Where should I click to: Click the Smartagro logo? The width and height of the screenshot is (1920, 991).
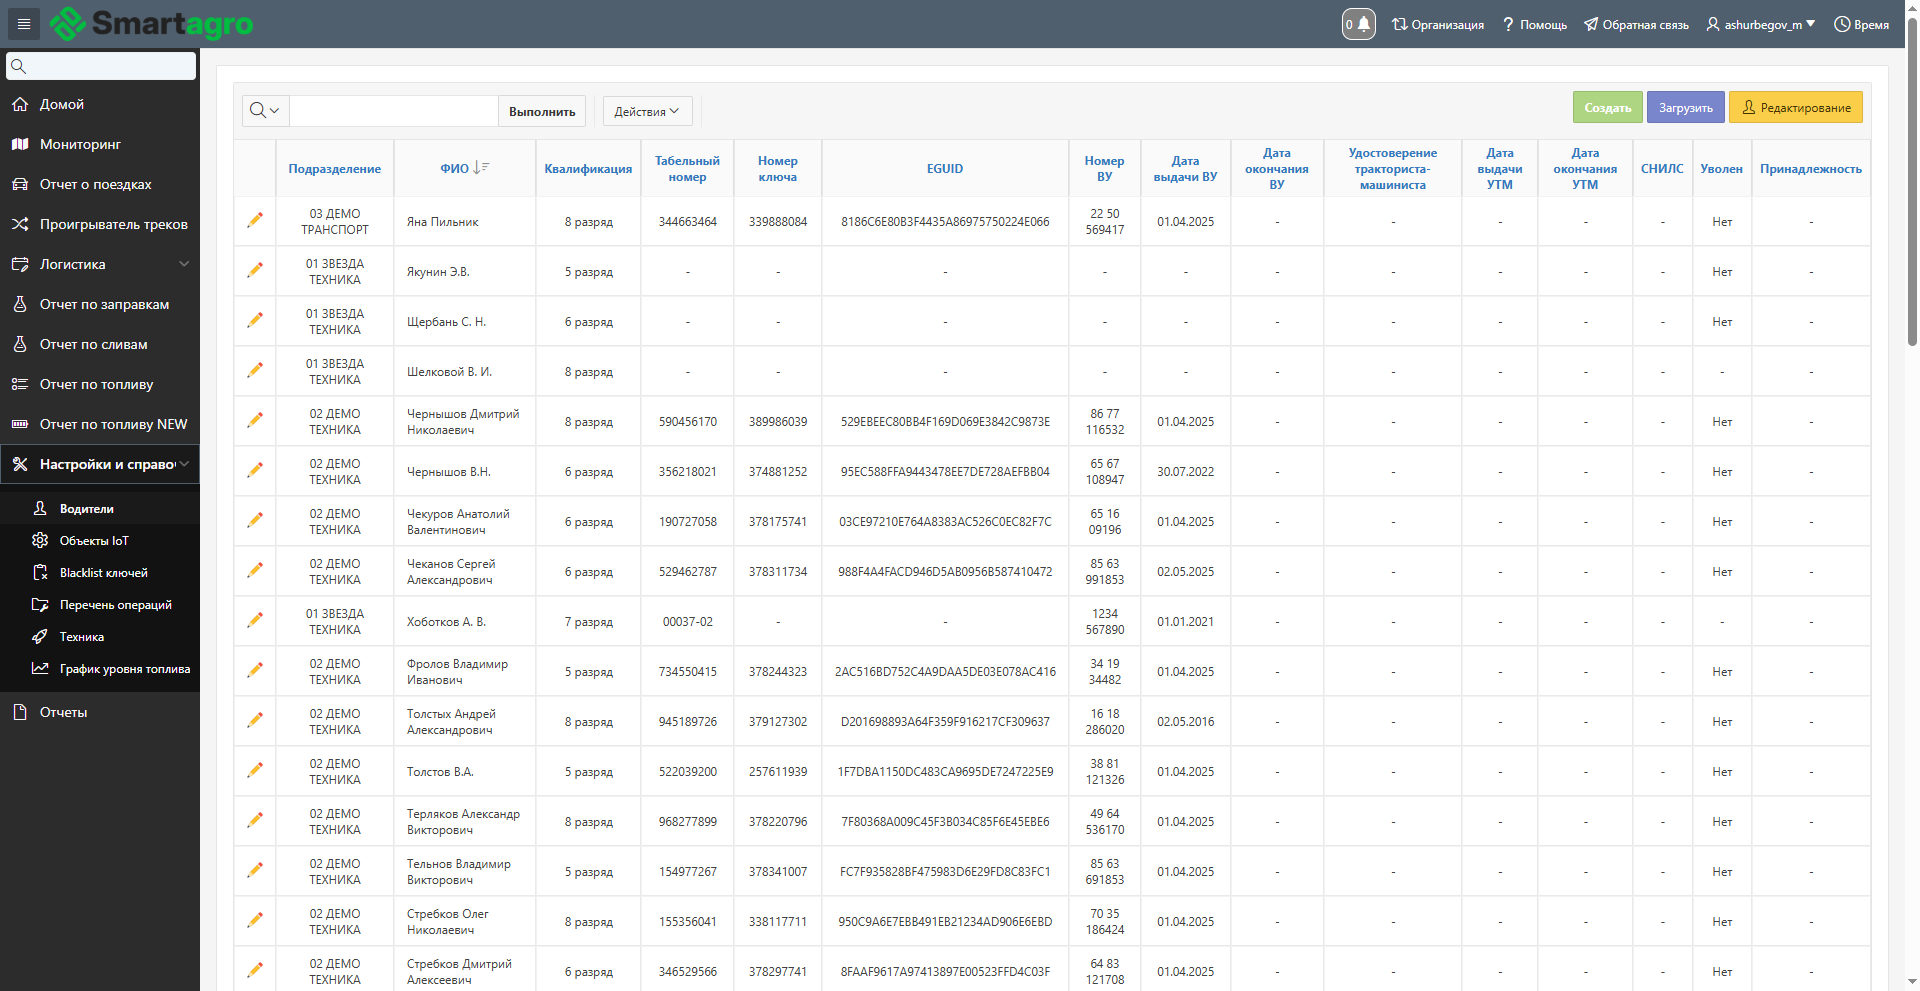(152, 24)
